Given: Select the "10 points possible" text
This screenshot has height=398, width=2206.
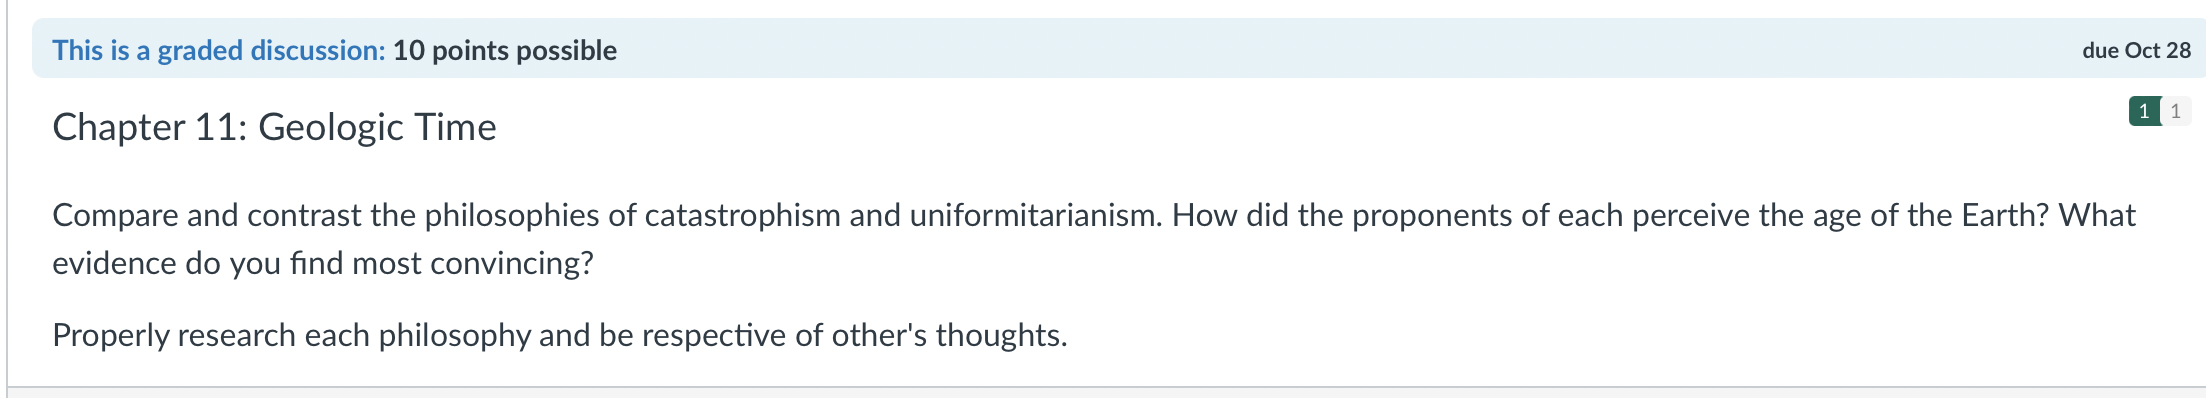Looking at the screenshot, I should tap(504, 50).
